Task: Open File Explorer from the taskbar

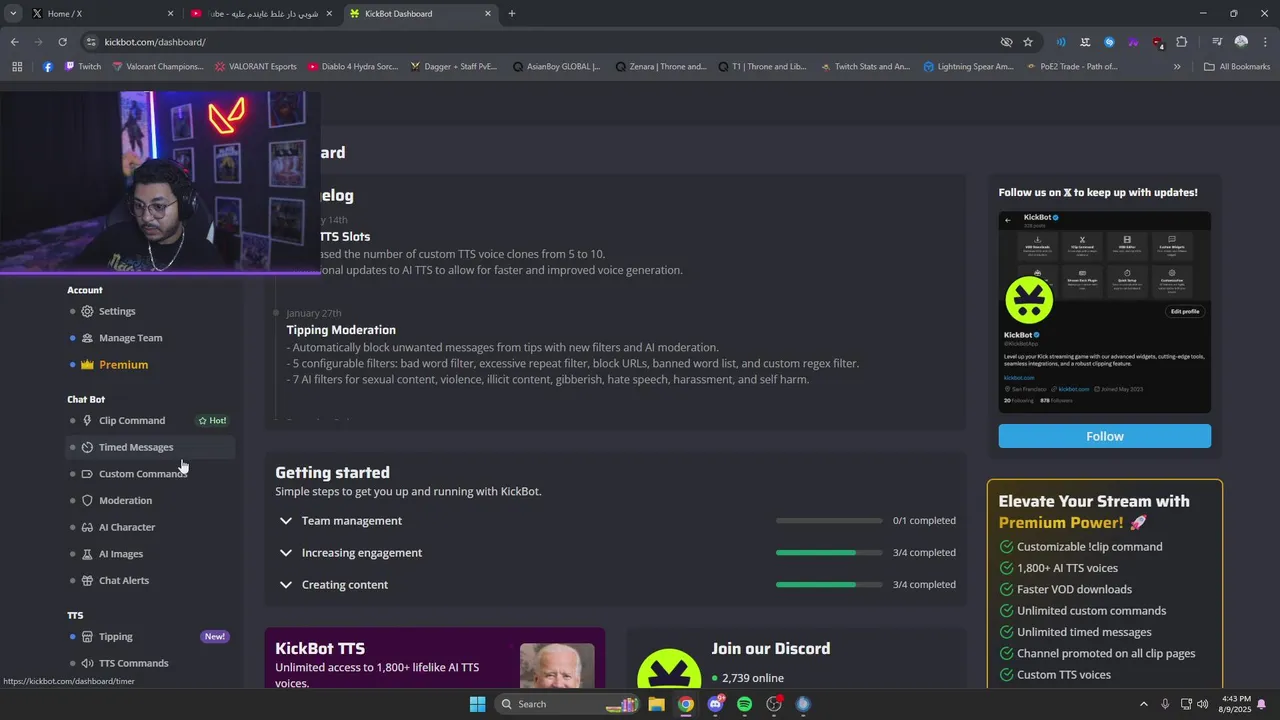Action: pos(656,704)
